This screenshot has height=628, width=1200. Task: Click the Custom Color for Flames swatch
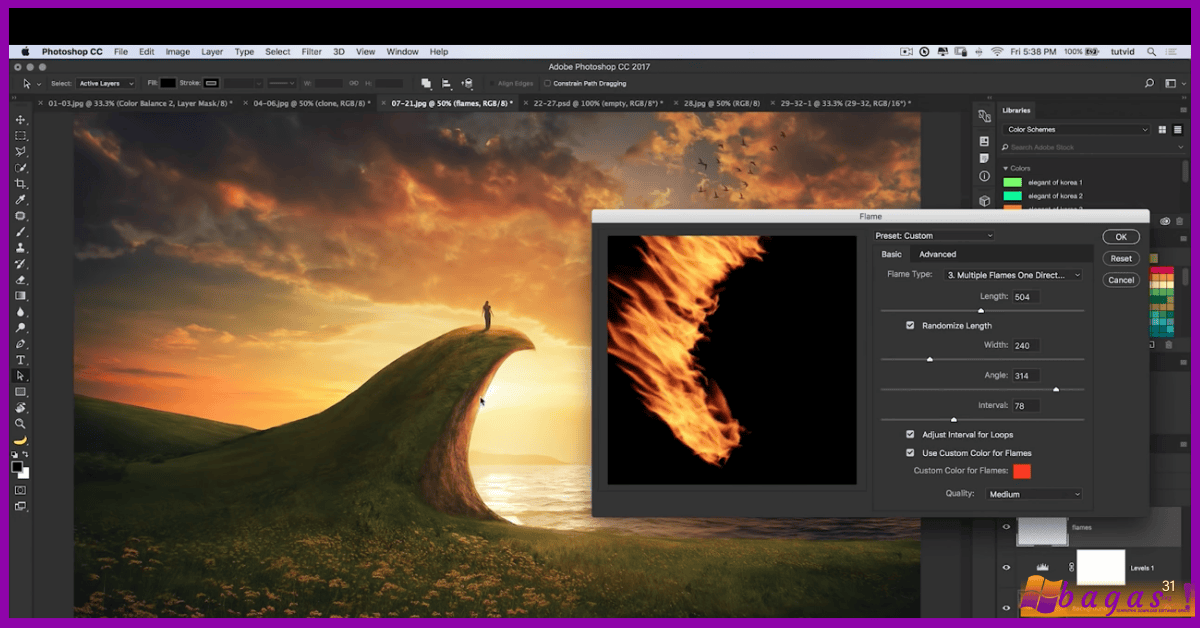[1022, 471]
